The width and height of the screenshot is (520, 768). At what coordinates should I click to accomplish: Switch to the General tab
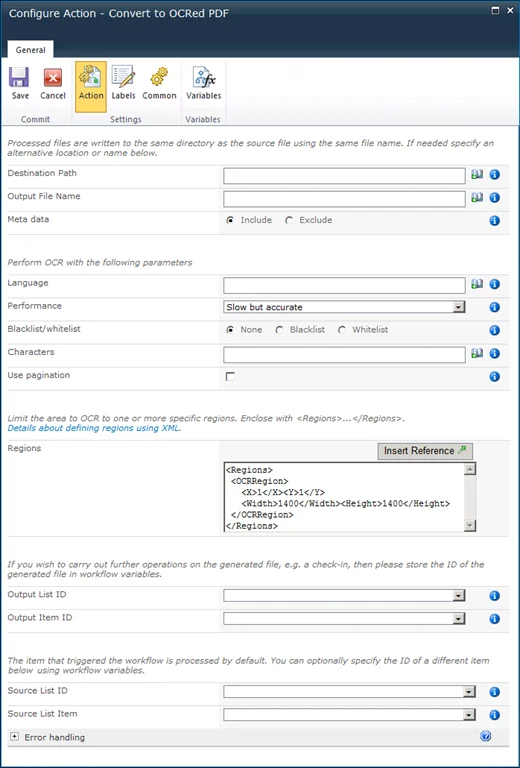click(30, 50)
